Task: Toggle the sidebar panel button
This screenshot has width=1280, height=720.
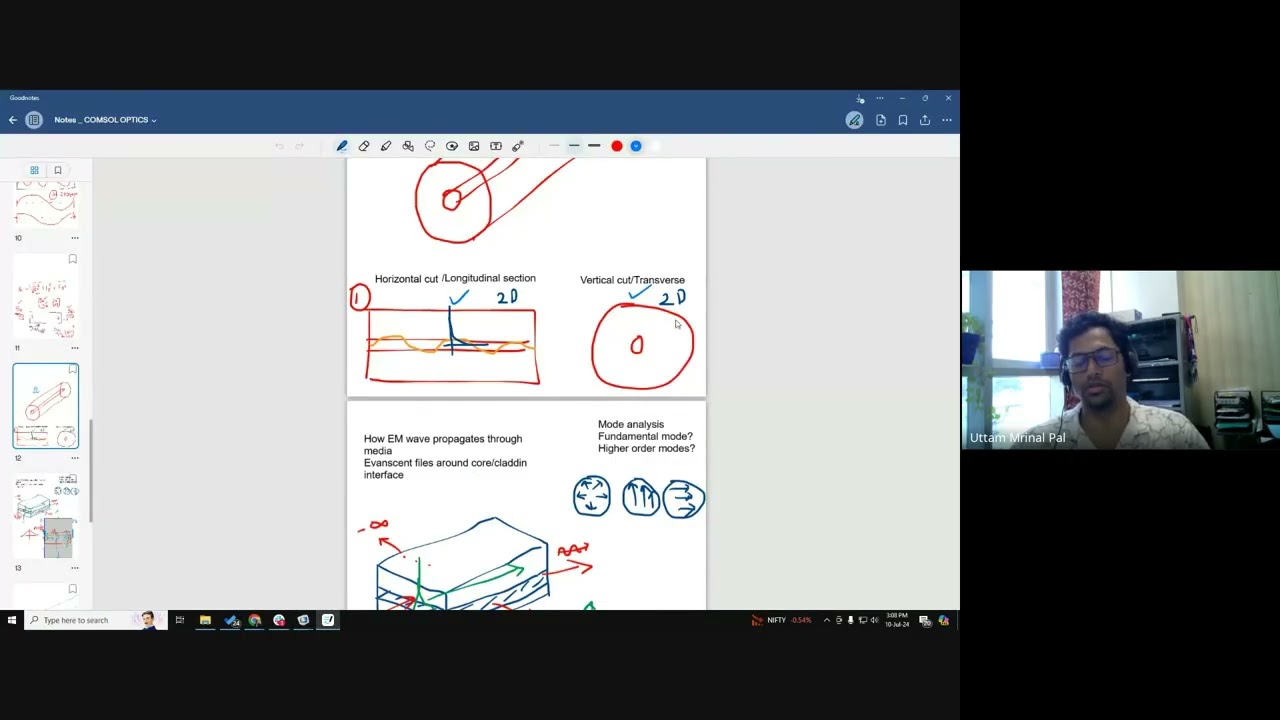Action: point(34,120)
